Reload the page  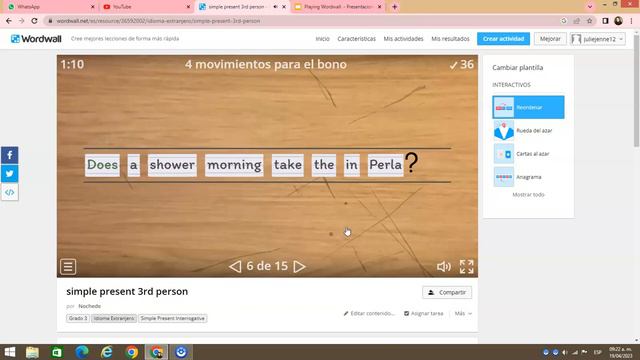click(34, 21)
